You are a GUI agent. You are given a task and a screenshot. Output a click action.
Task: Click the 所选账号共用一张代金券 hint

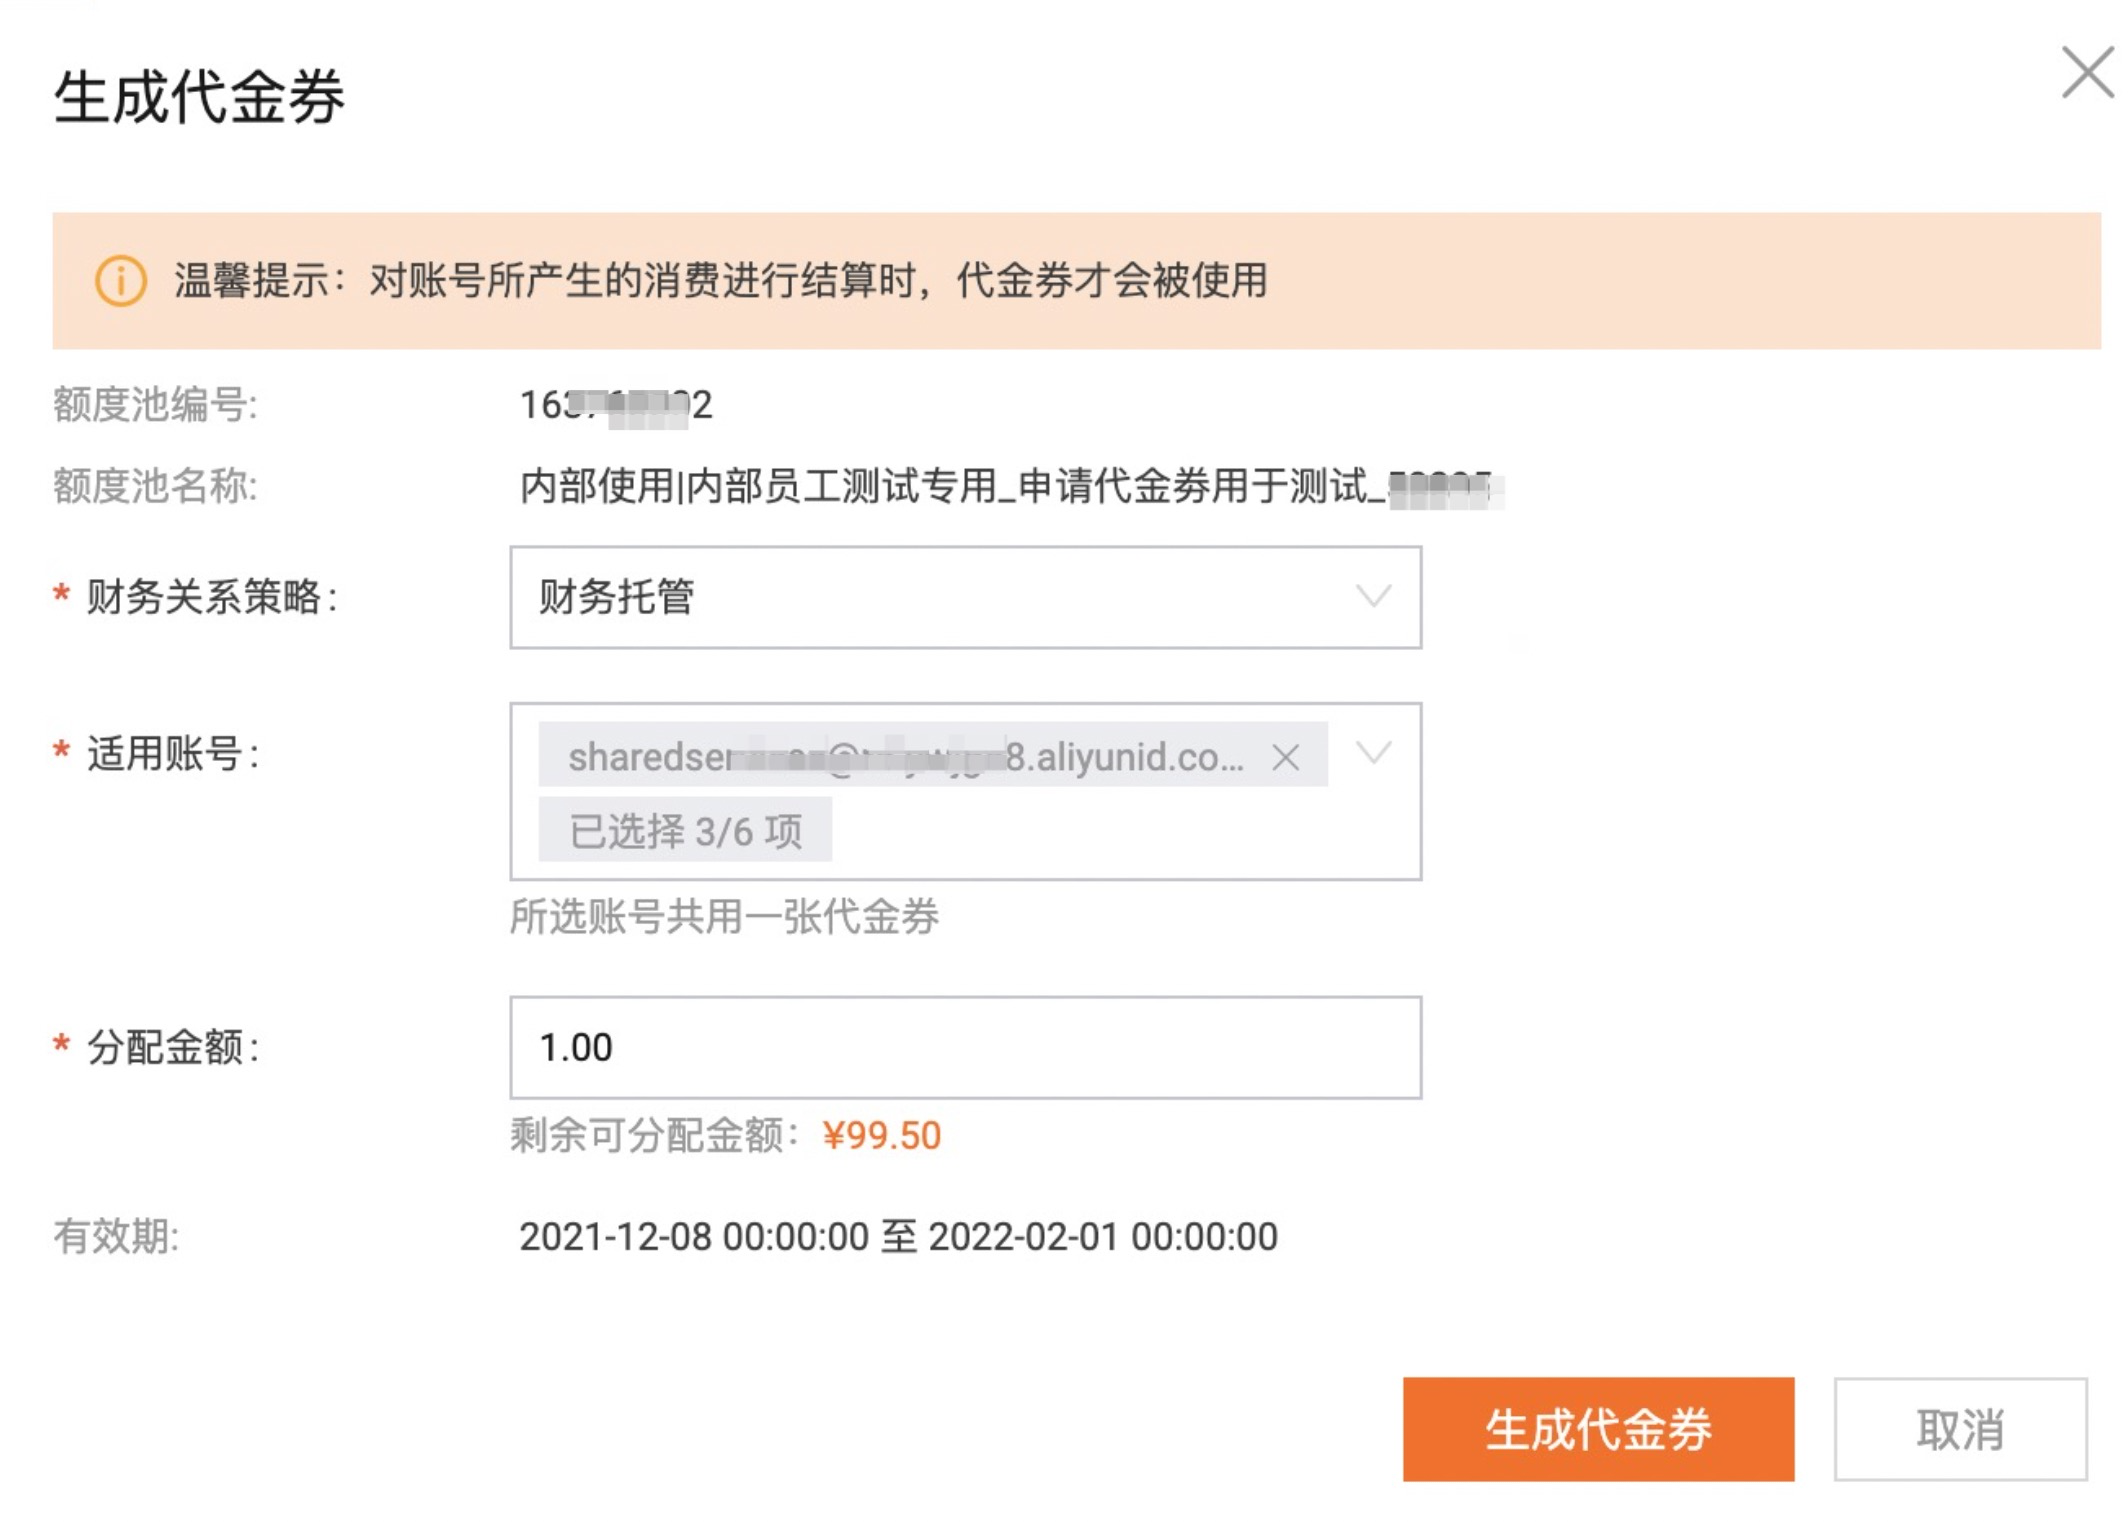pyautogui.click(x=724, y=916)
